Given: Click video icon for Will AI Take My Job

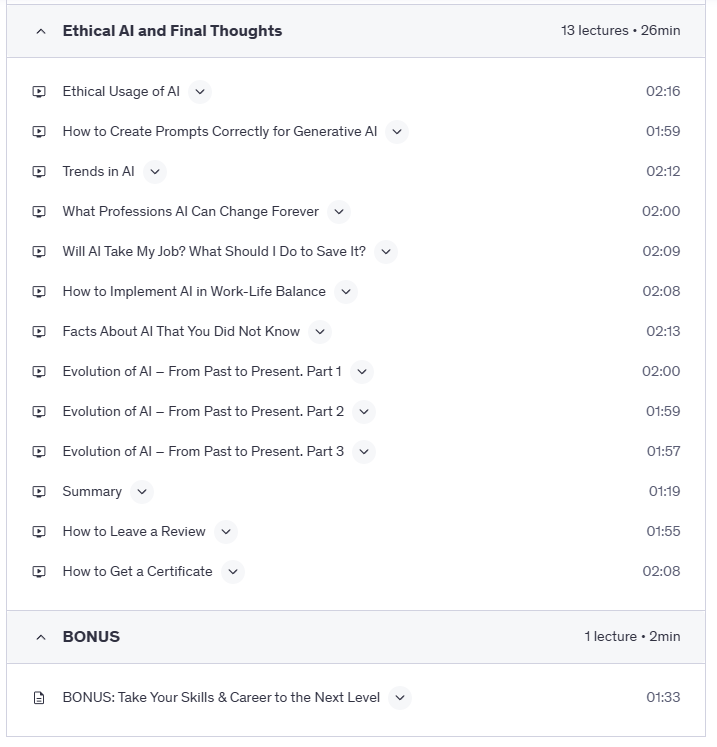Looking at the screenshot, I should click(39, 252).
